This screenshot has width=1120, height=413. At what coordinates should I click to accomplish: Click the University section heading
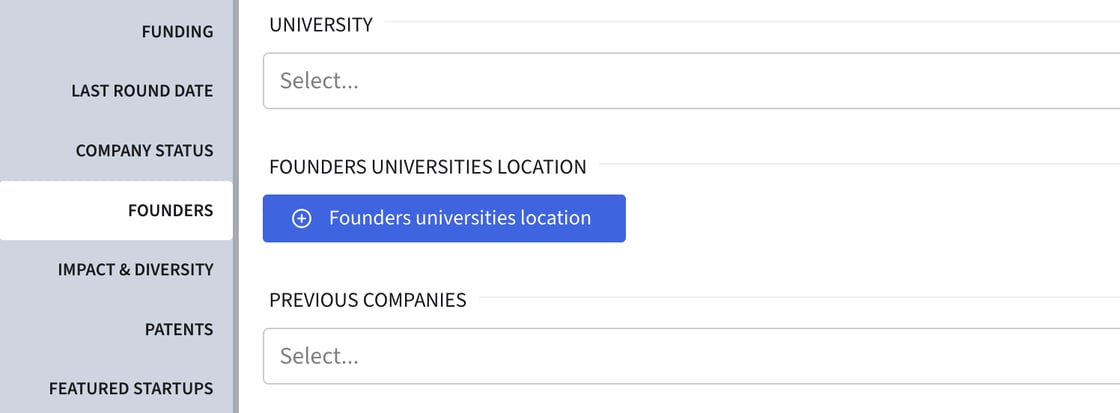(x=321, y=25)
